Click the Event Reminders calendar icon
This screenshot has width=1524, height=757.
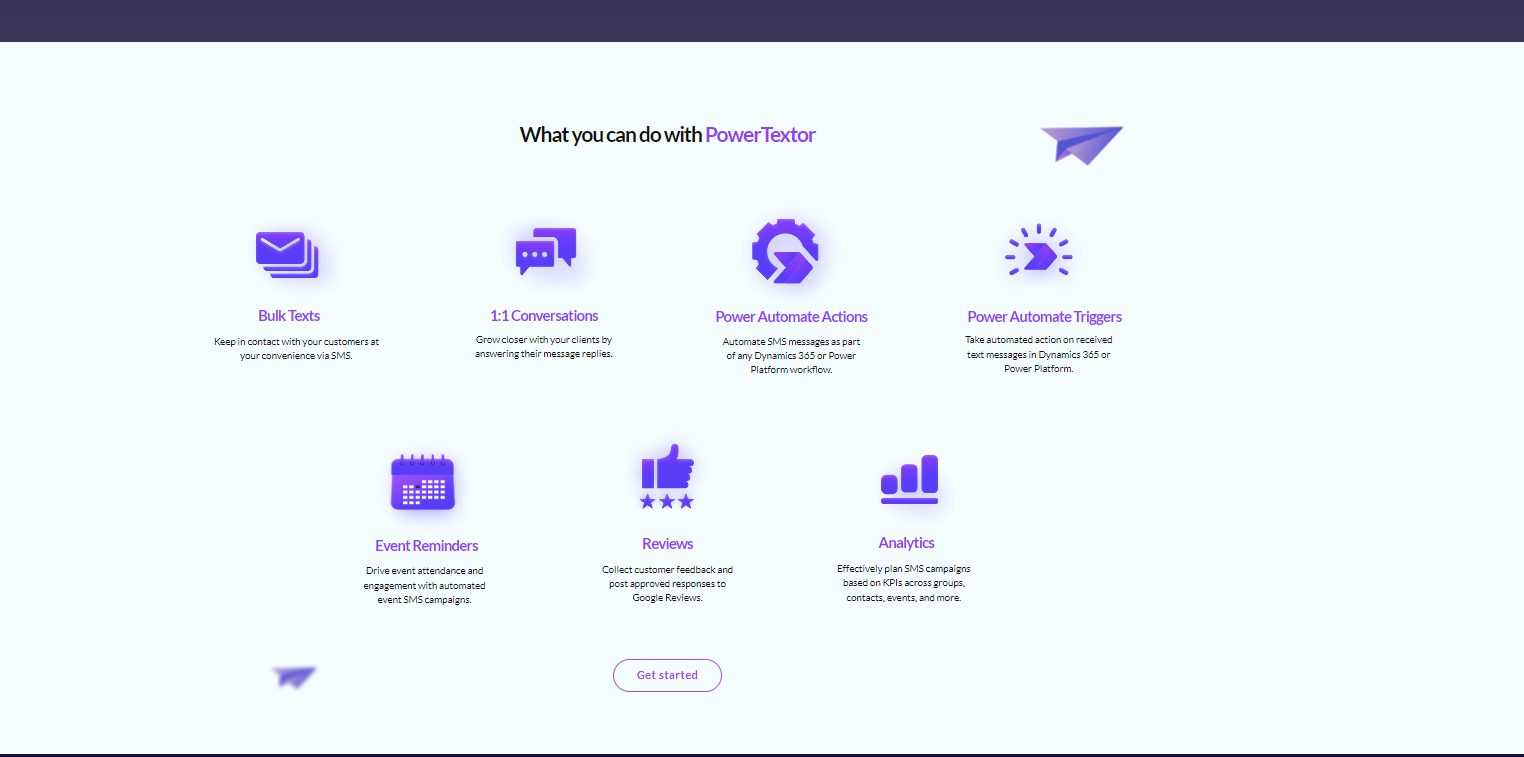click(x=423, y=481)
